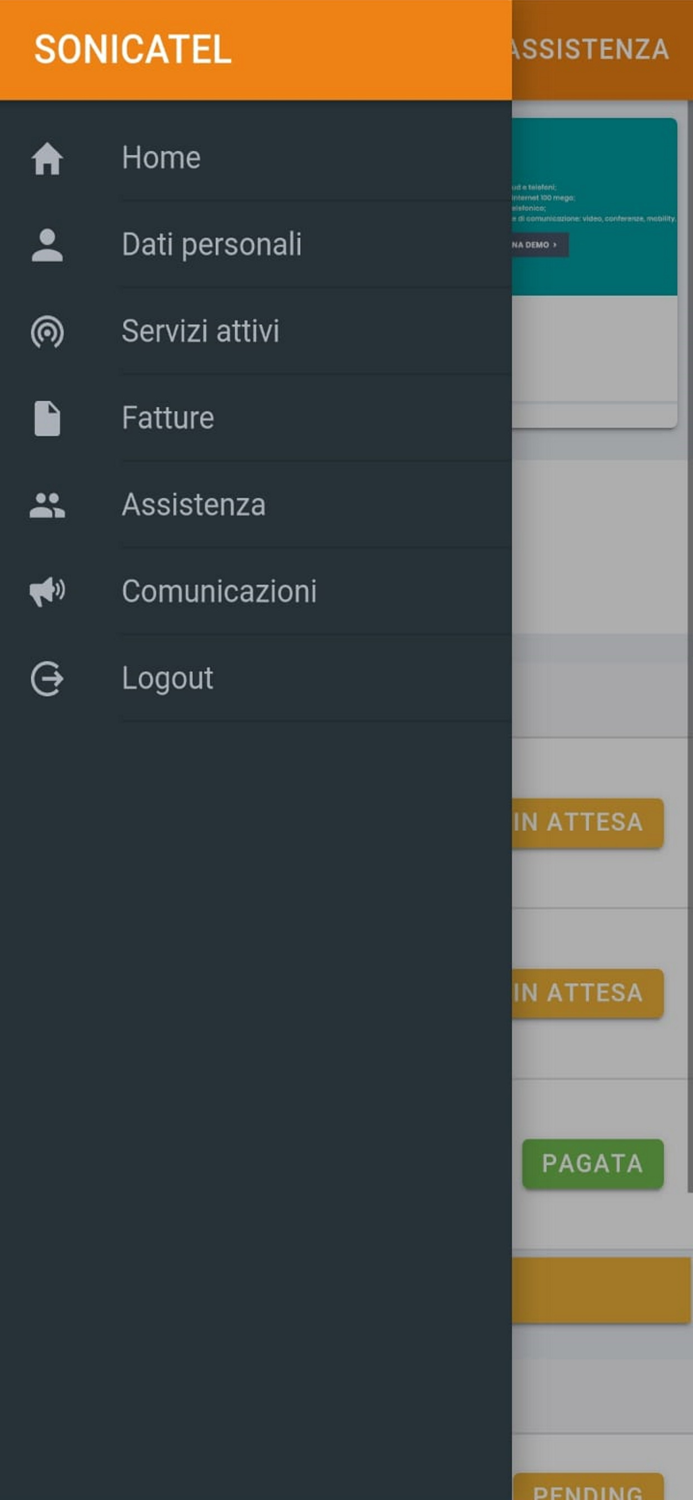Click the SONICATEL drawer header title
Image resolution: width=693 pixels, height=1500 pixels.
coord(133,50)
